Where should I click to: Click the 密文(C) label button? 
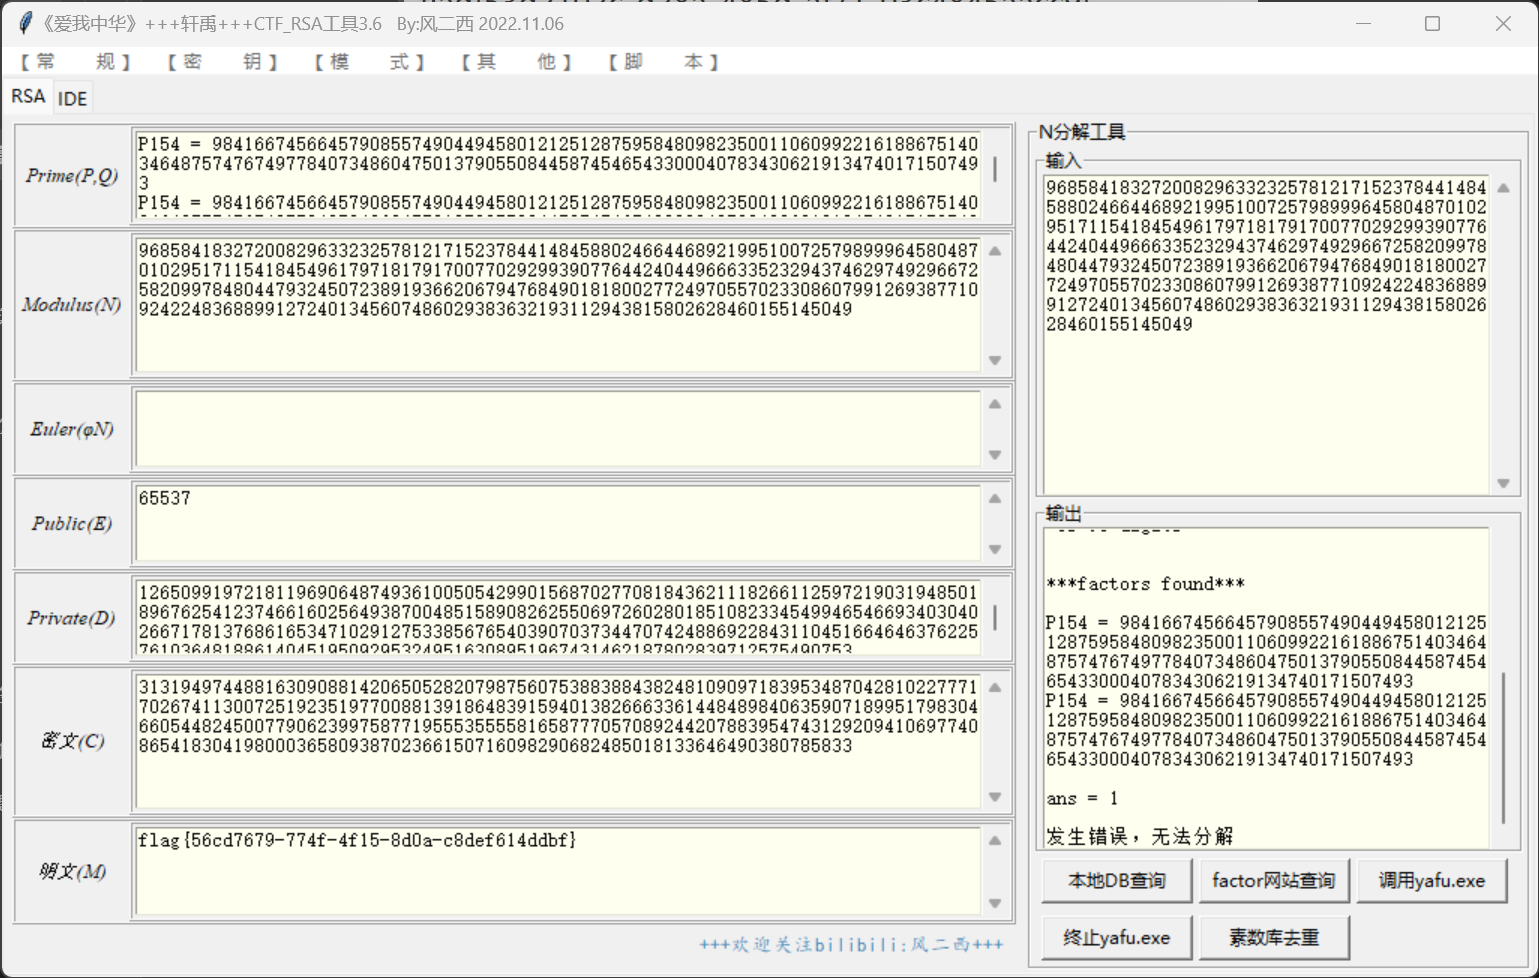coord(72,741)
